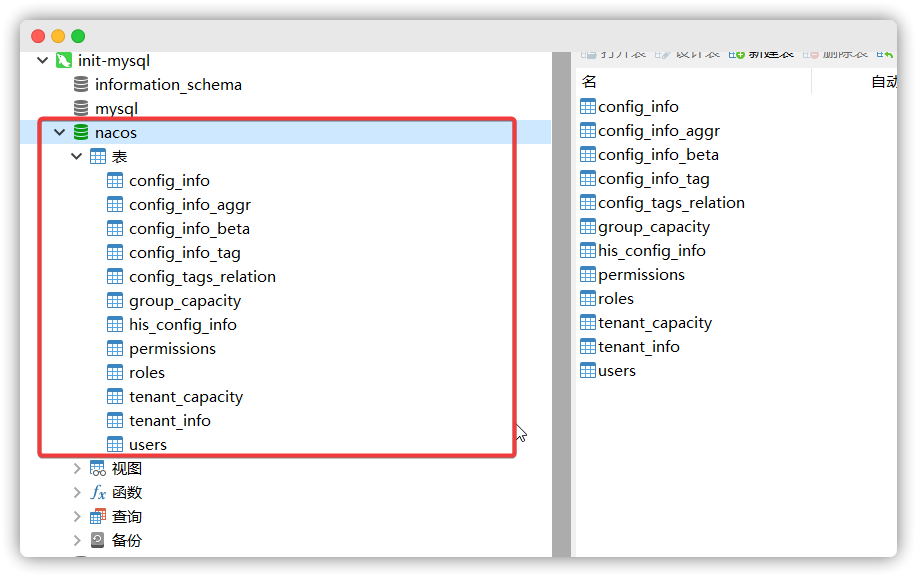This screenshot has height=577, width=917.
Task: Select config_info in the right list
Action: click(638, 106)
